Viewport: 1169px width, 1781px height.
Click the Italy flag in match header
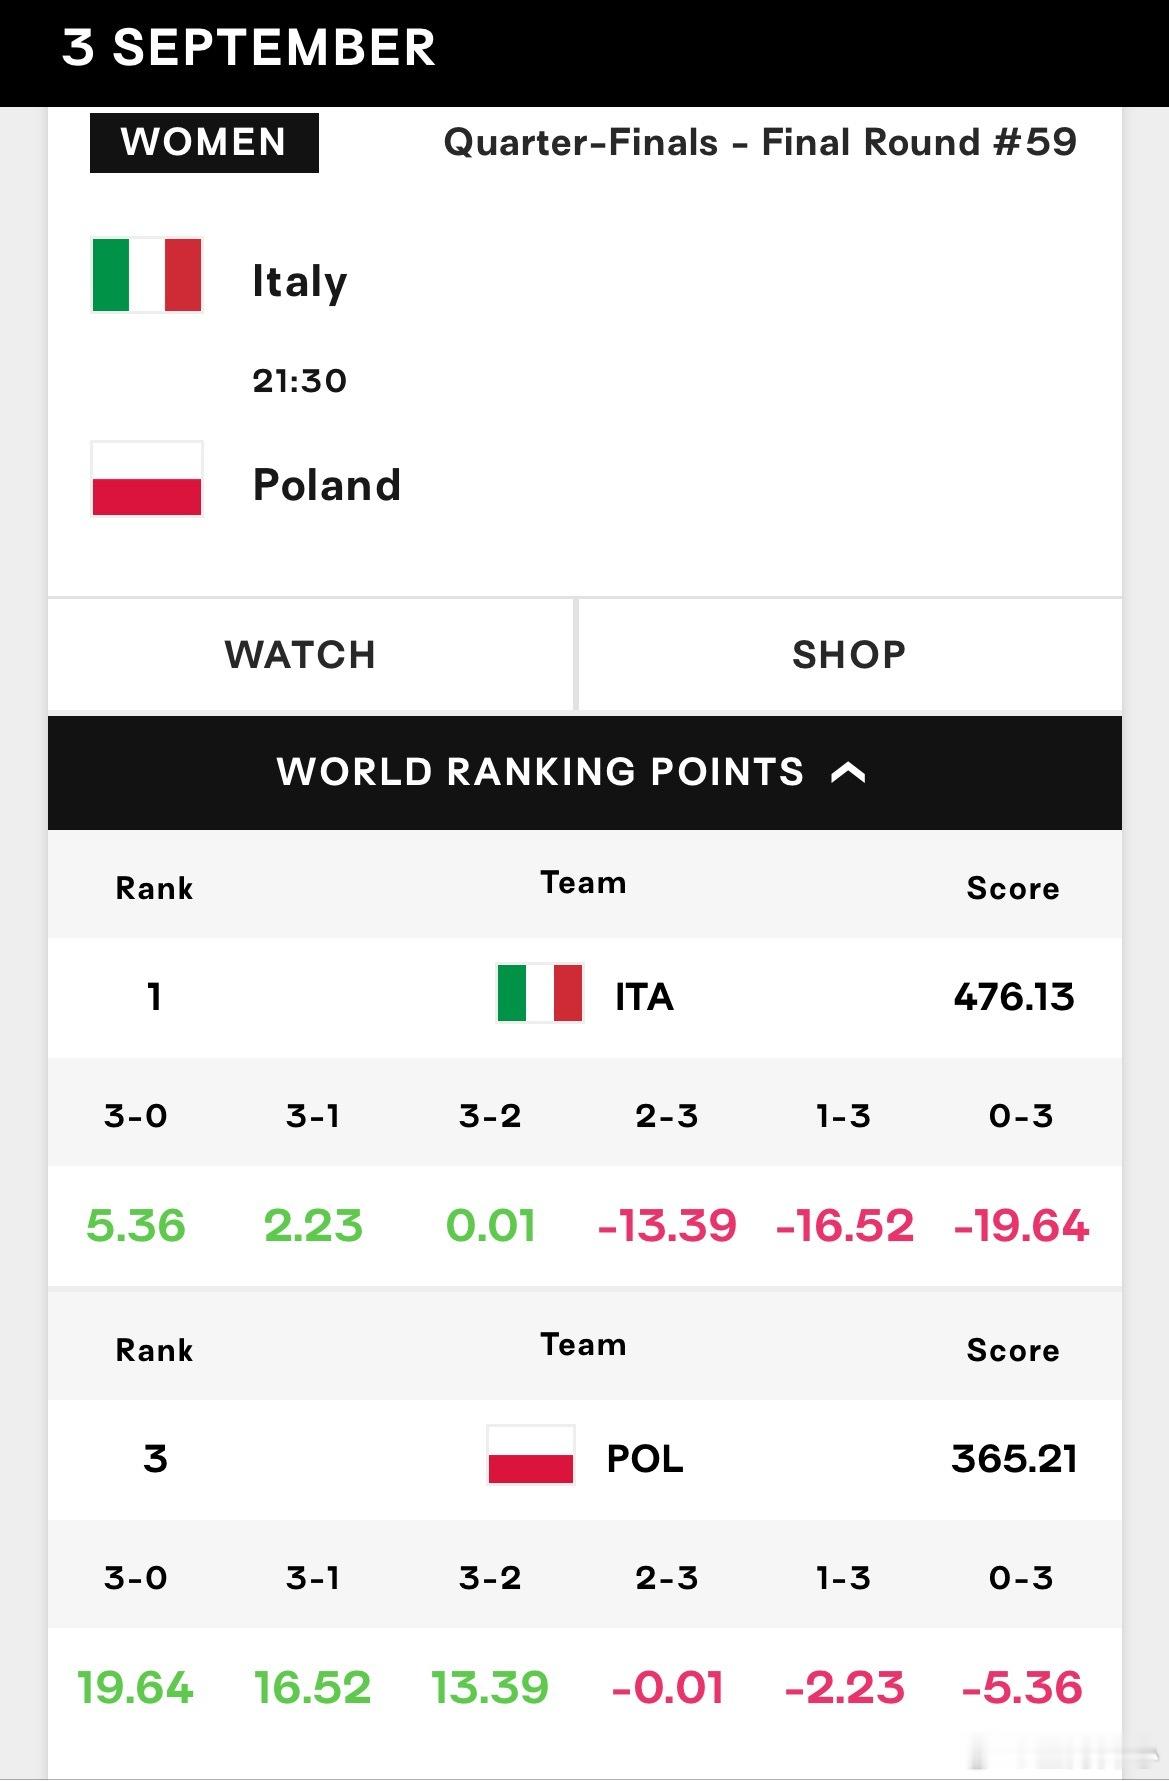pyautogui.click(x=147, y=275)
